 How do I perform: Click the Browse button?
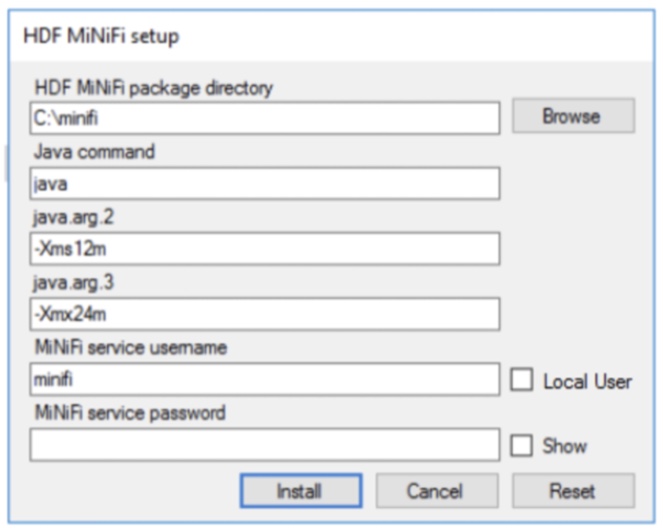pos(572,116)
